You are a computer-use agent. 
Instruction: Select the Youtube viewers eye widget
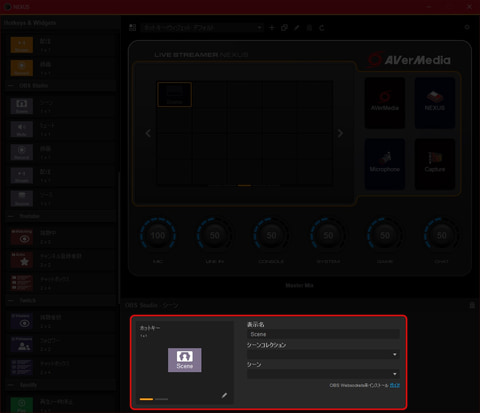(22, 237)
